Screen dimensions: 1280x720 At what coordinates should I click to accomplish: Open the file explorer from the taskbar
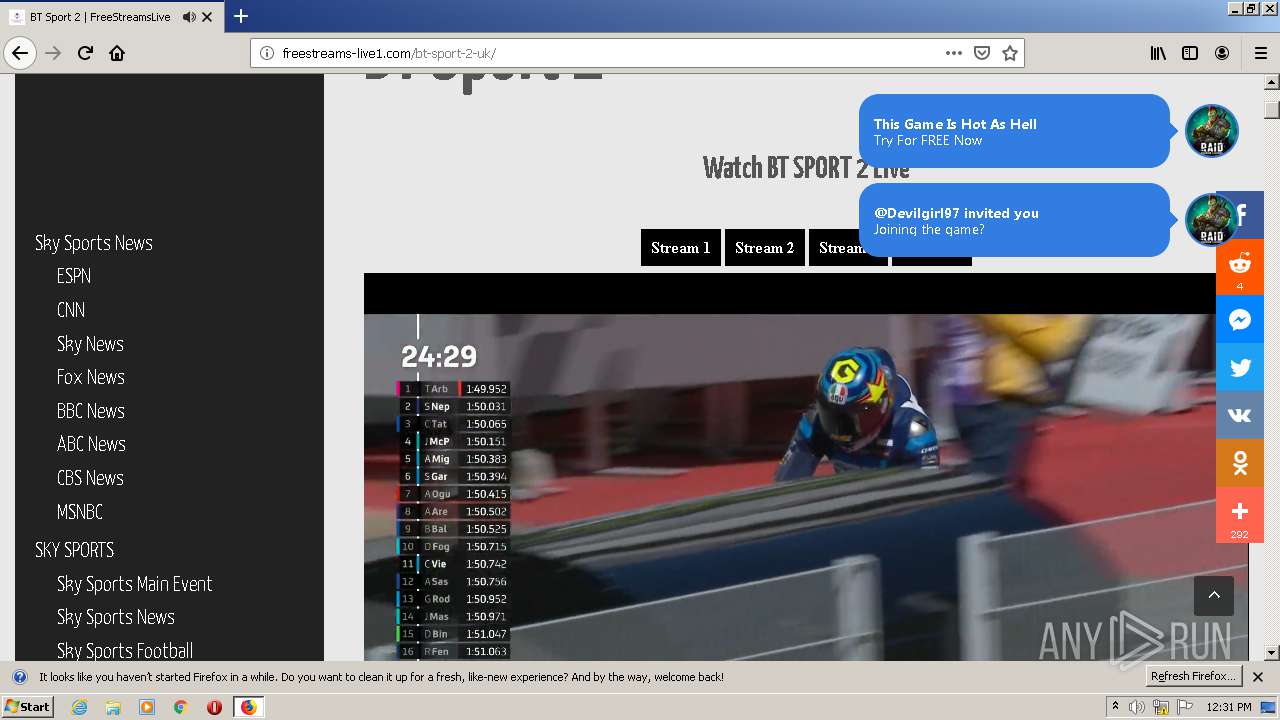[x=113, y=707]
